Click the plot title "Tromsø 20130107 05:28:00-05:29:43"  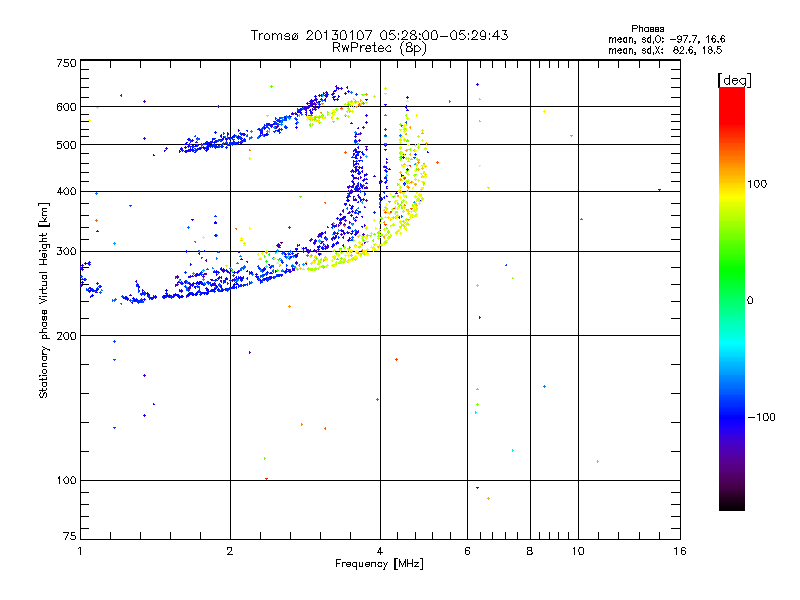(x=379, y=35)
